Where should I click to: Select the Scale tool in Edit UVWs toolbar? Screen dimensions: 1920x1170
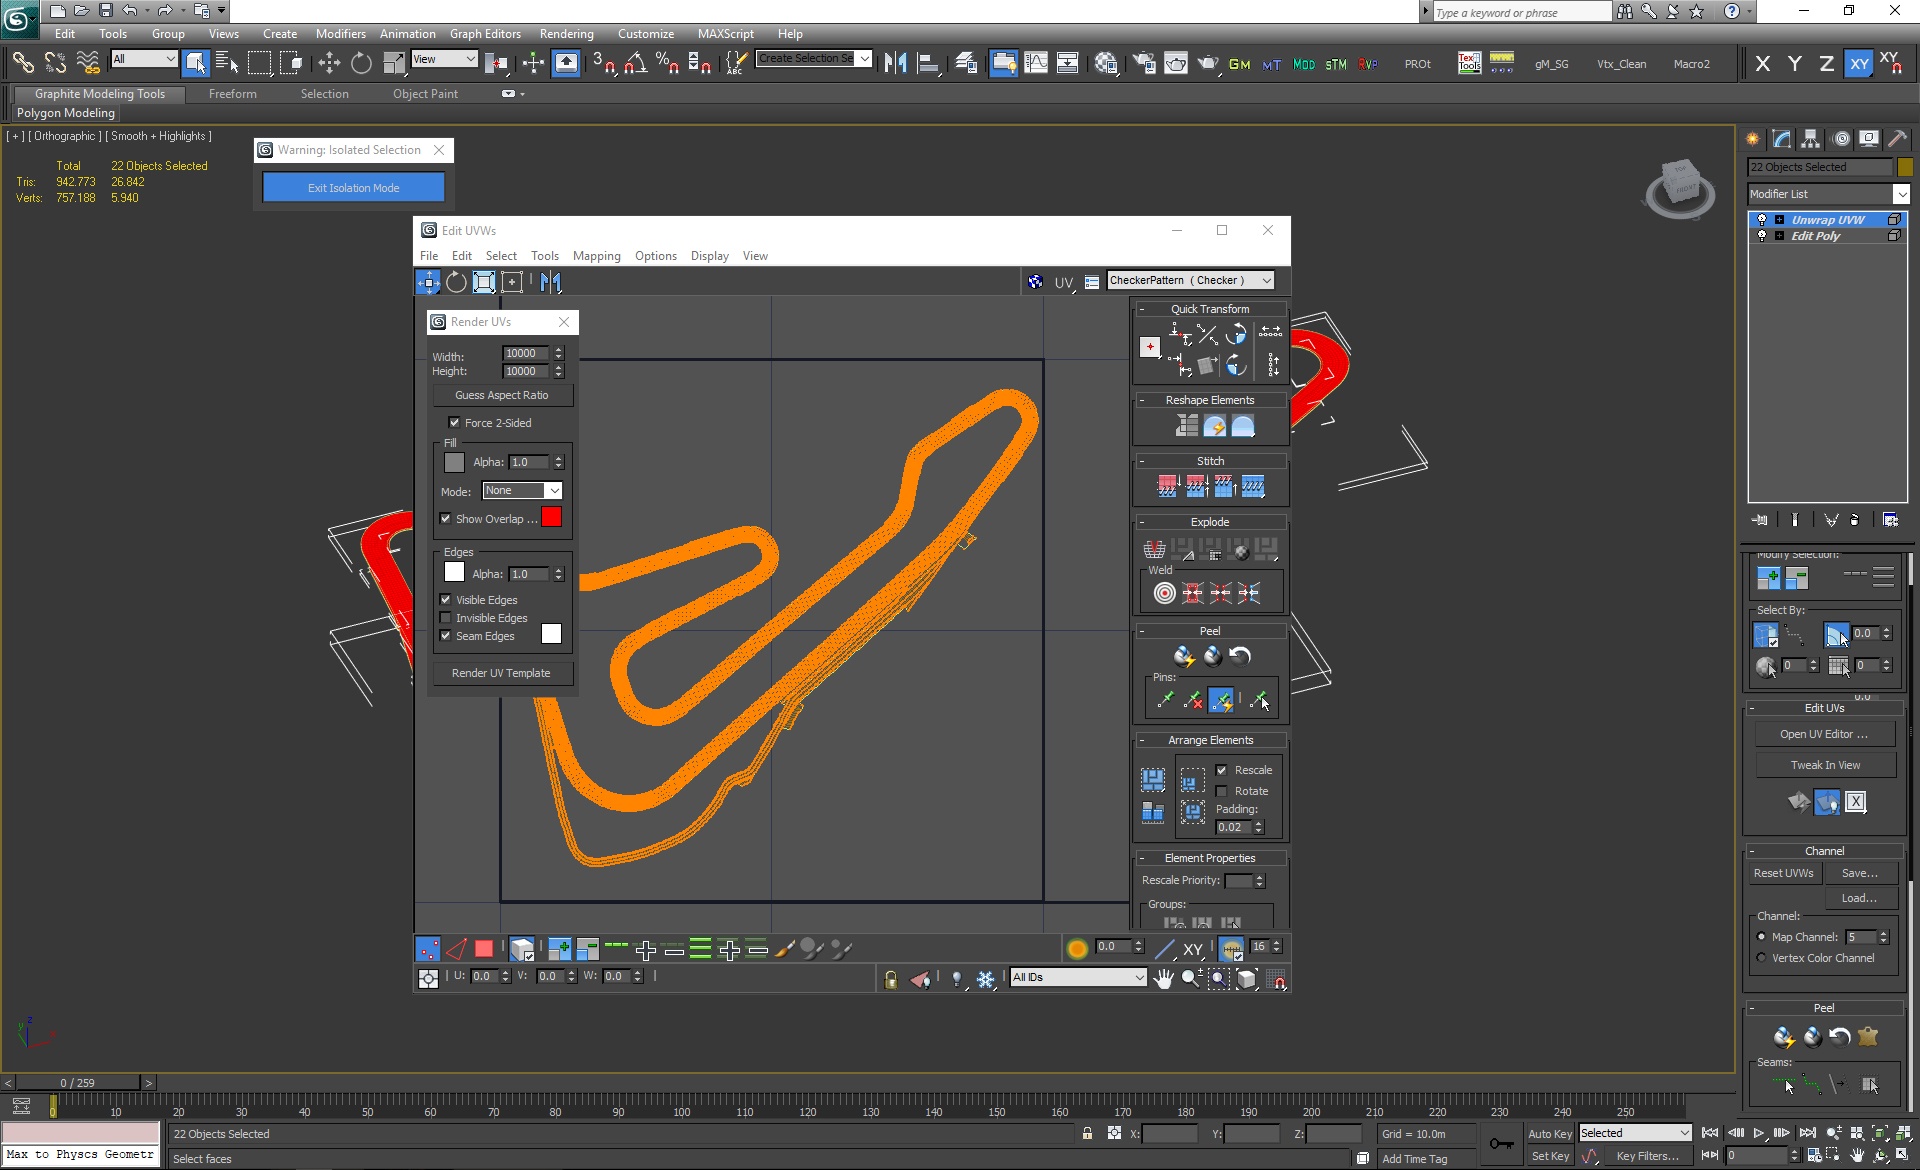click(x=484, y=282)
